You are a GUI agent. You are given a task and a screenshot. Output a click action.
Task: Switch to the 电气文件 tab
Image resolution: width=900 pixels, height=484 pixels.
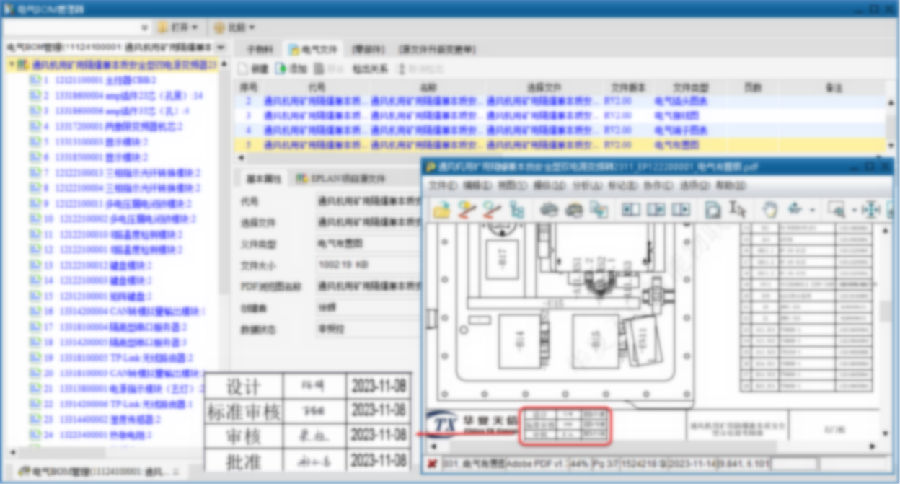315,49
